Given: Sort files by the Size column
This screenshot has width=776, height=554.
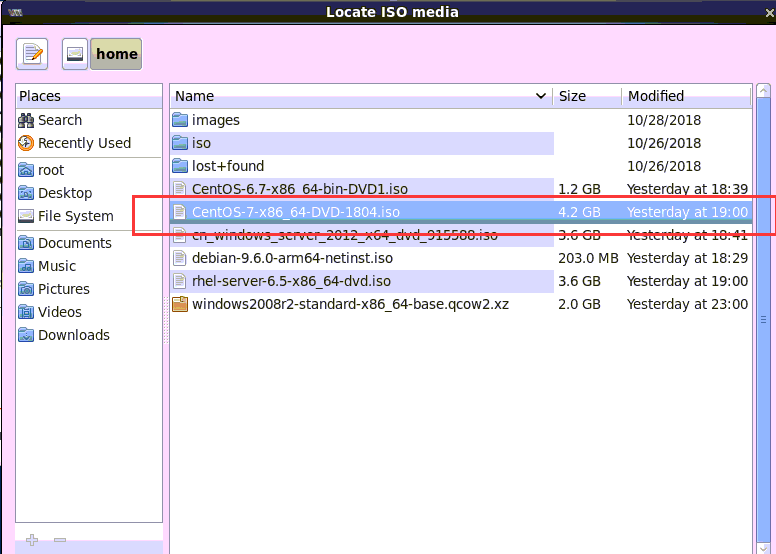Looking at the screenshot, I should point(586,96).
